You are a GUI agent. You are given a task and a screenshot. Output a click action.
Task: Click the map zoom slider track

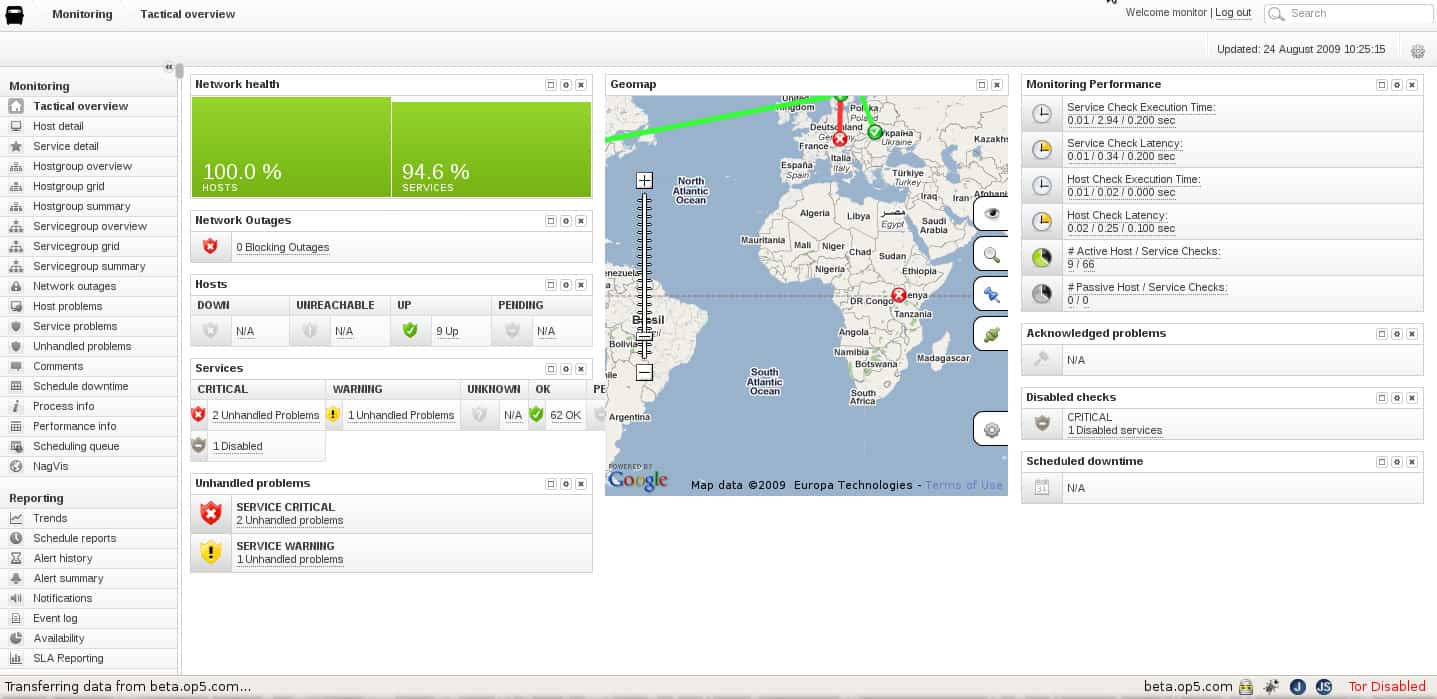(x=644, y=276)
